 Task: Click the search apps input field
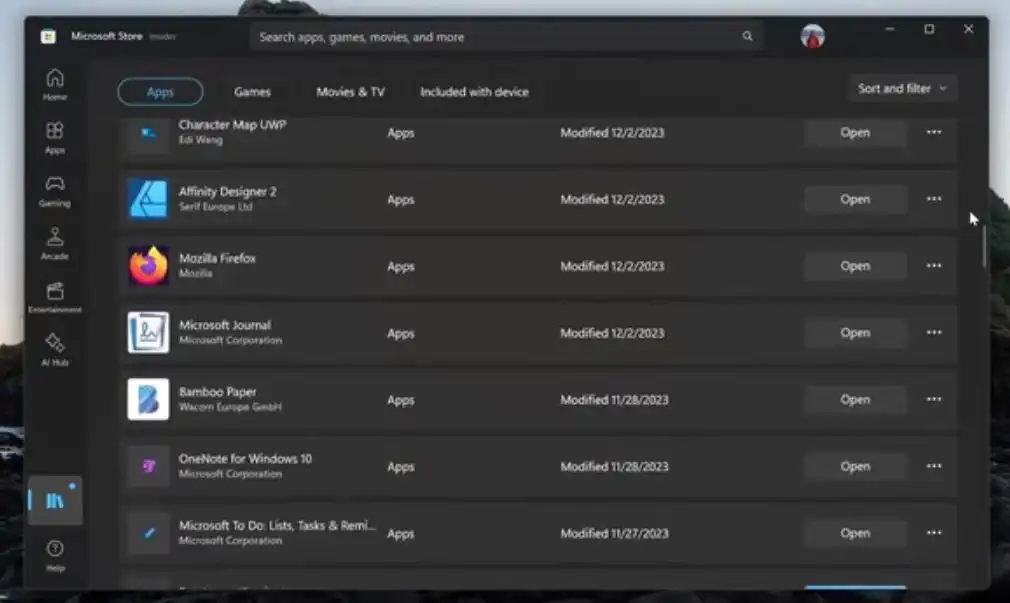coord(490,37)
